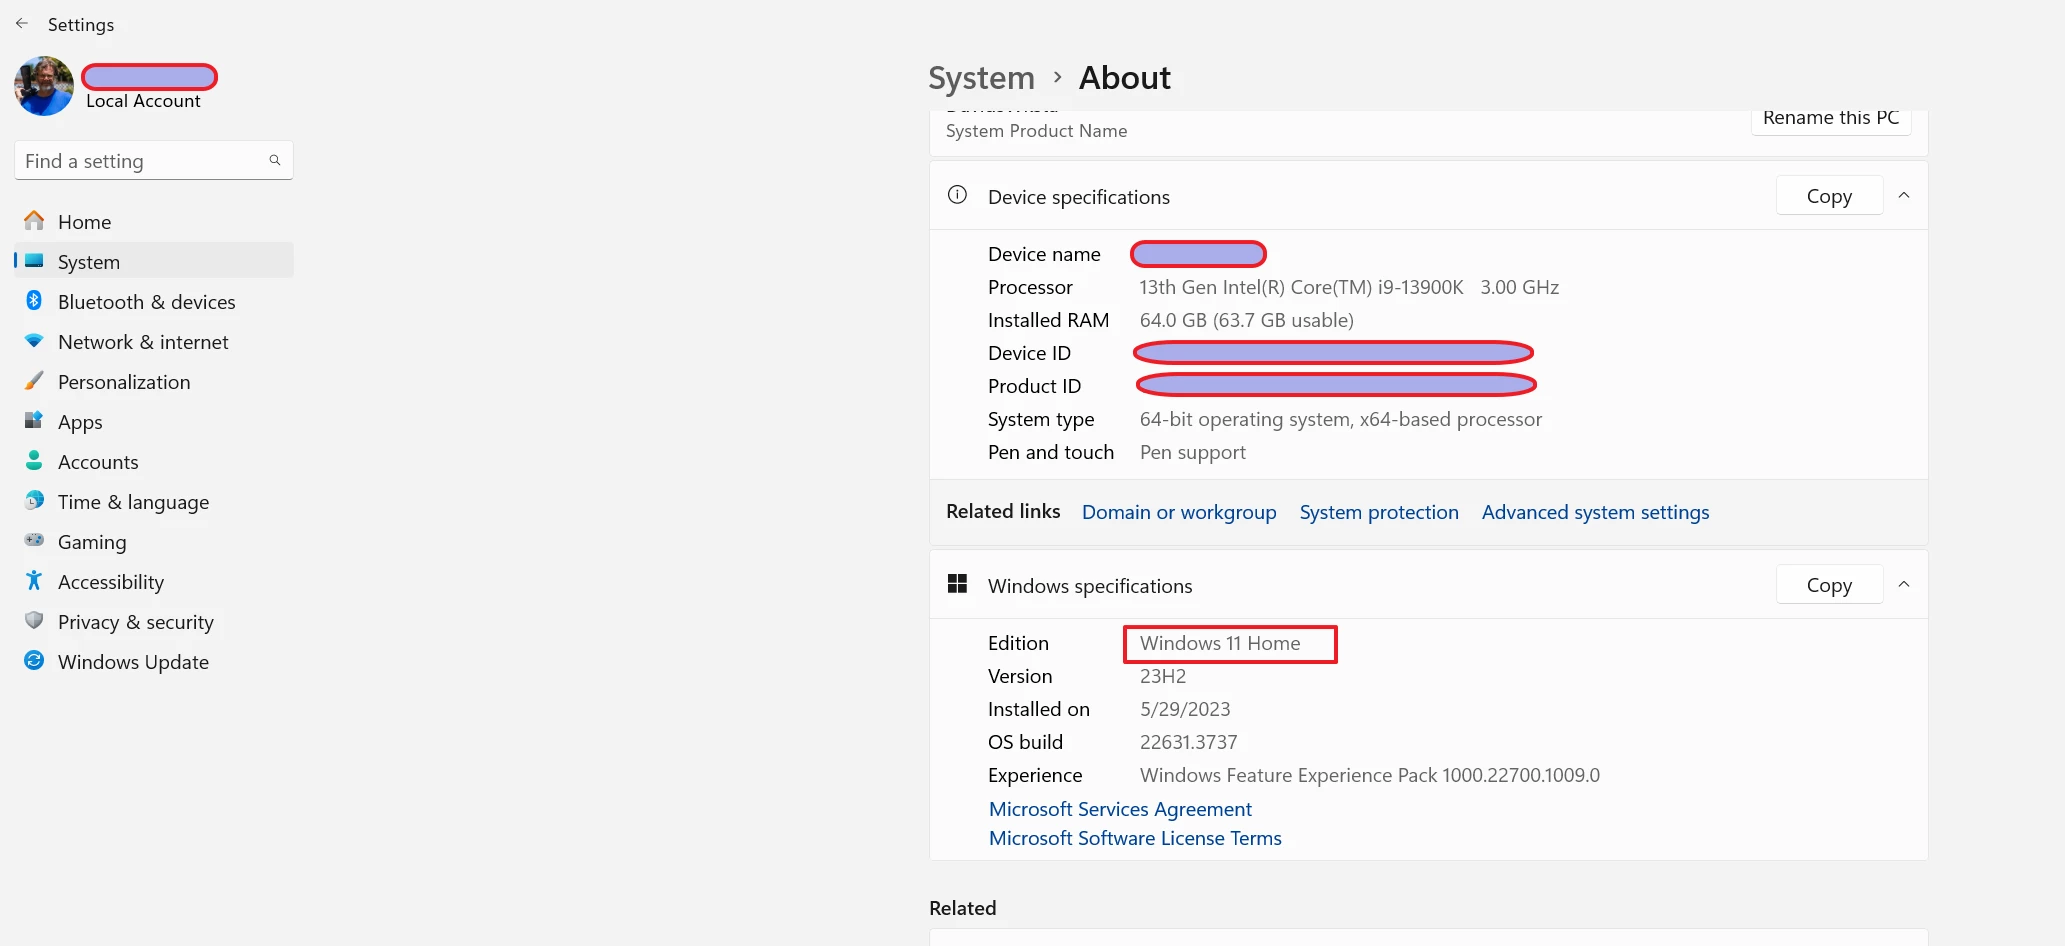
Task: Click the Windows logo icon by specifications
Action: (957, 584)
